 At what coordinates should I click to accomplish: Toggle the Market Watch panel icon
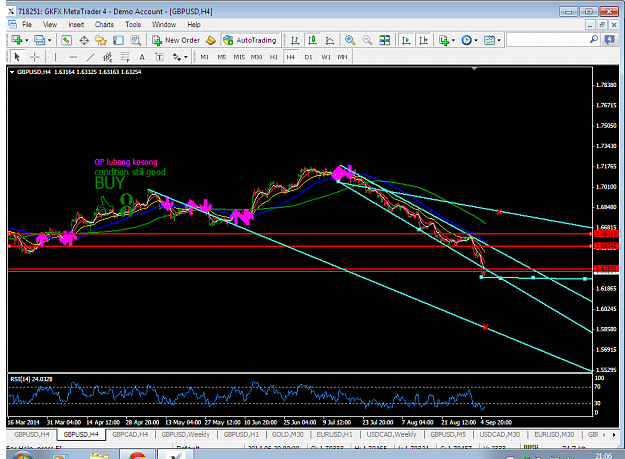tap(66, 40)
